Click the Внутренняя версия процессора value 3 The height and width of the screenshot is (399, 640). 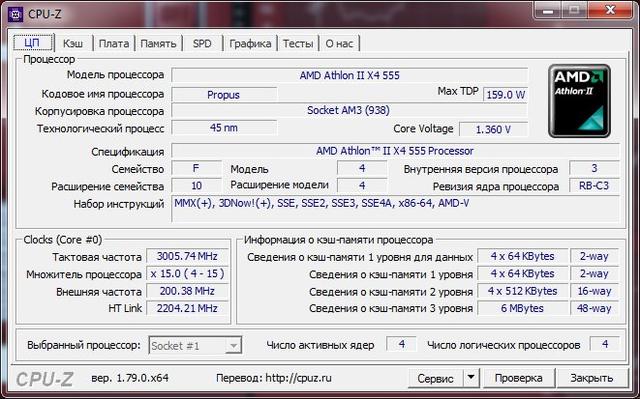click(x=594, y=168)
